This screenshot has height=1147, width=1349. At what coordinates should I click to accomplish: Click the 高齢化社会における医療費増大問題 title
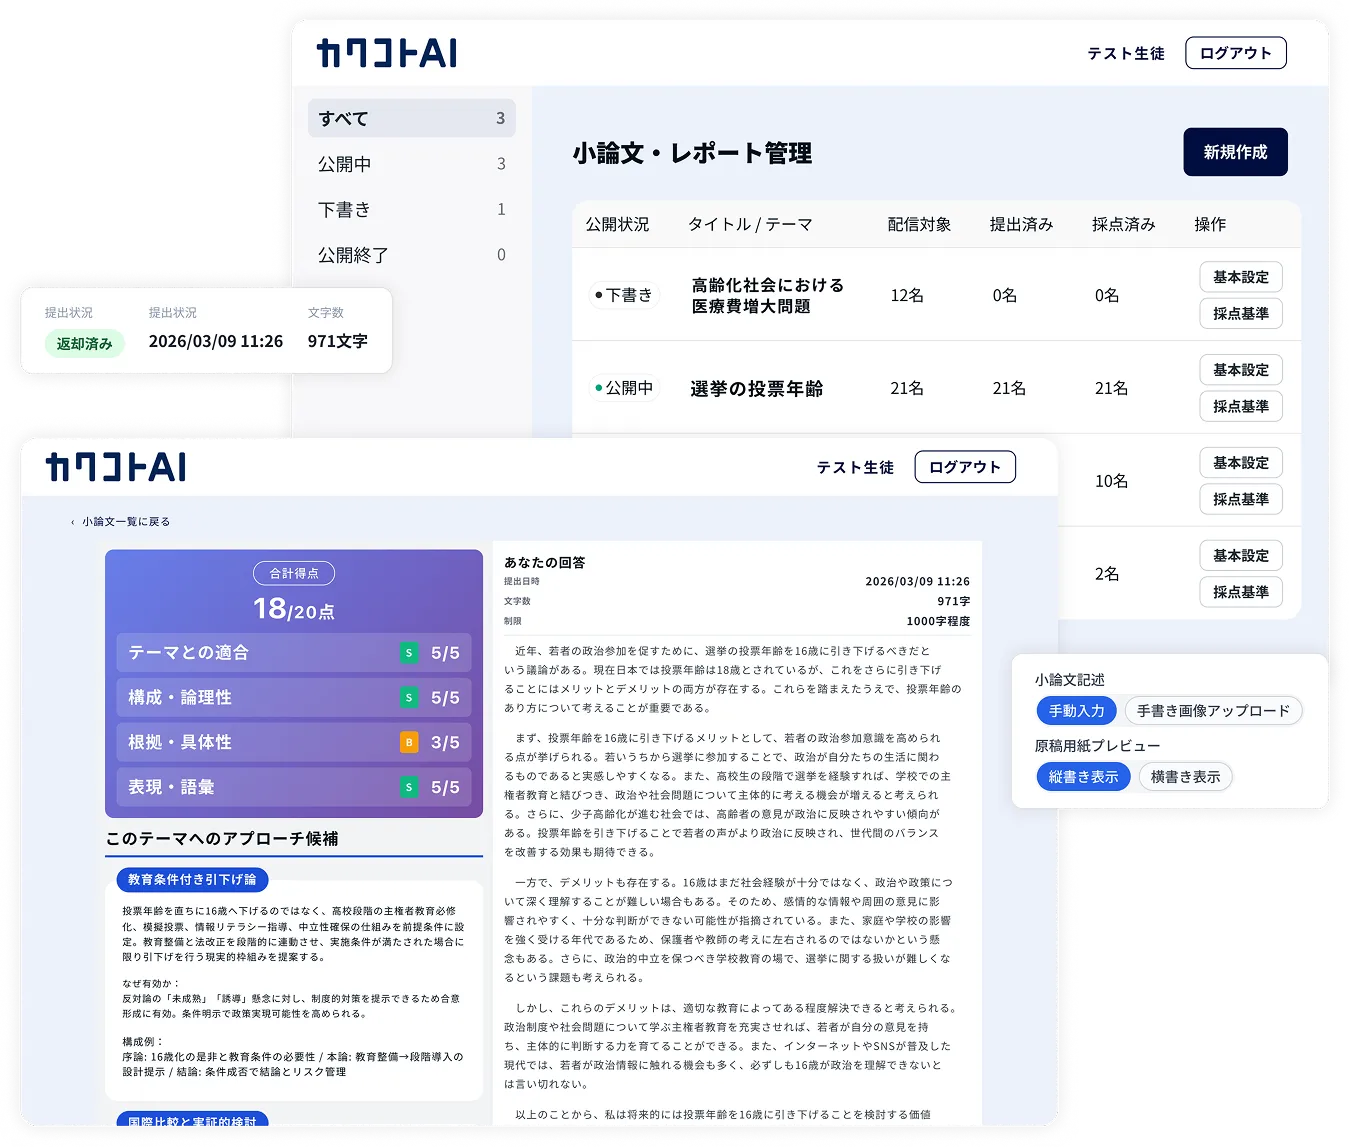pyautogui.click(x=768, y=295)
